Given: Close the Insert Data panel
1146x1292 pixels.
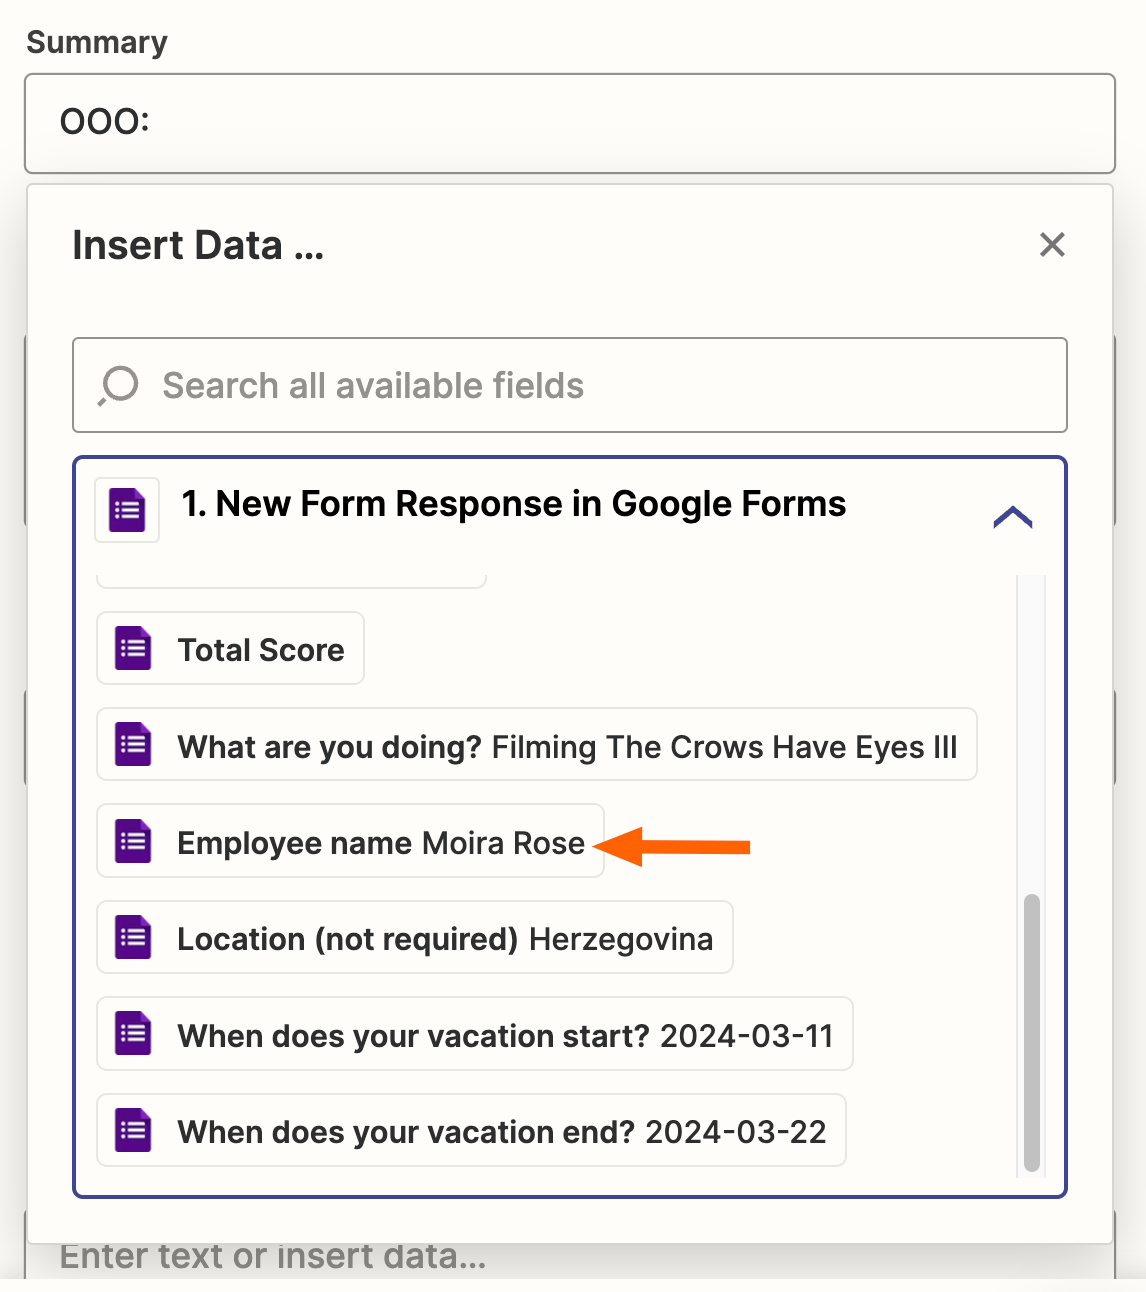Looking at the screenshot, I should click(1052, 245).
